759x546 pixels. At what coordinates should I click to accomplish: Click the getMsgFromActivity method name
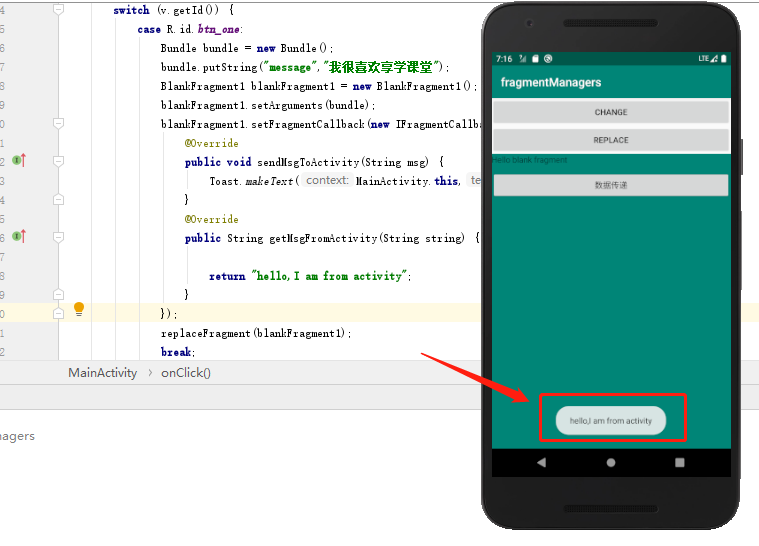[323, 238]
